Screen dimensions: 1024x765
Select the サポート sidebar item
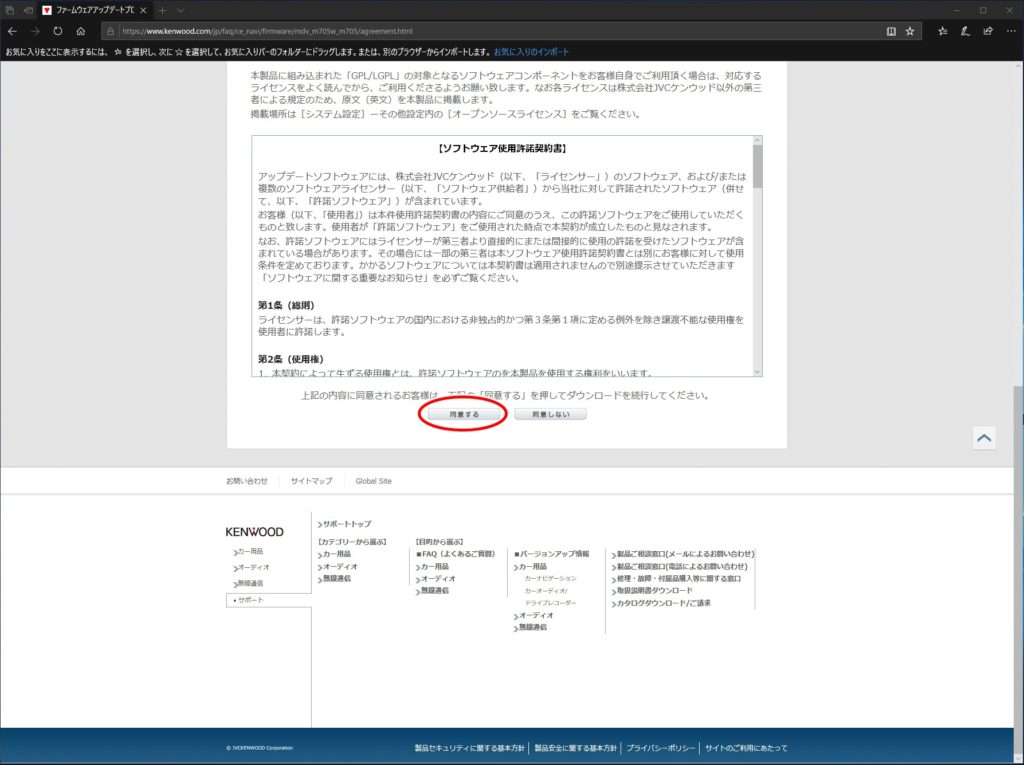tap(269, 600)
